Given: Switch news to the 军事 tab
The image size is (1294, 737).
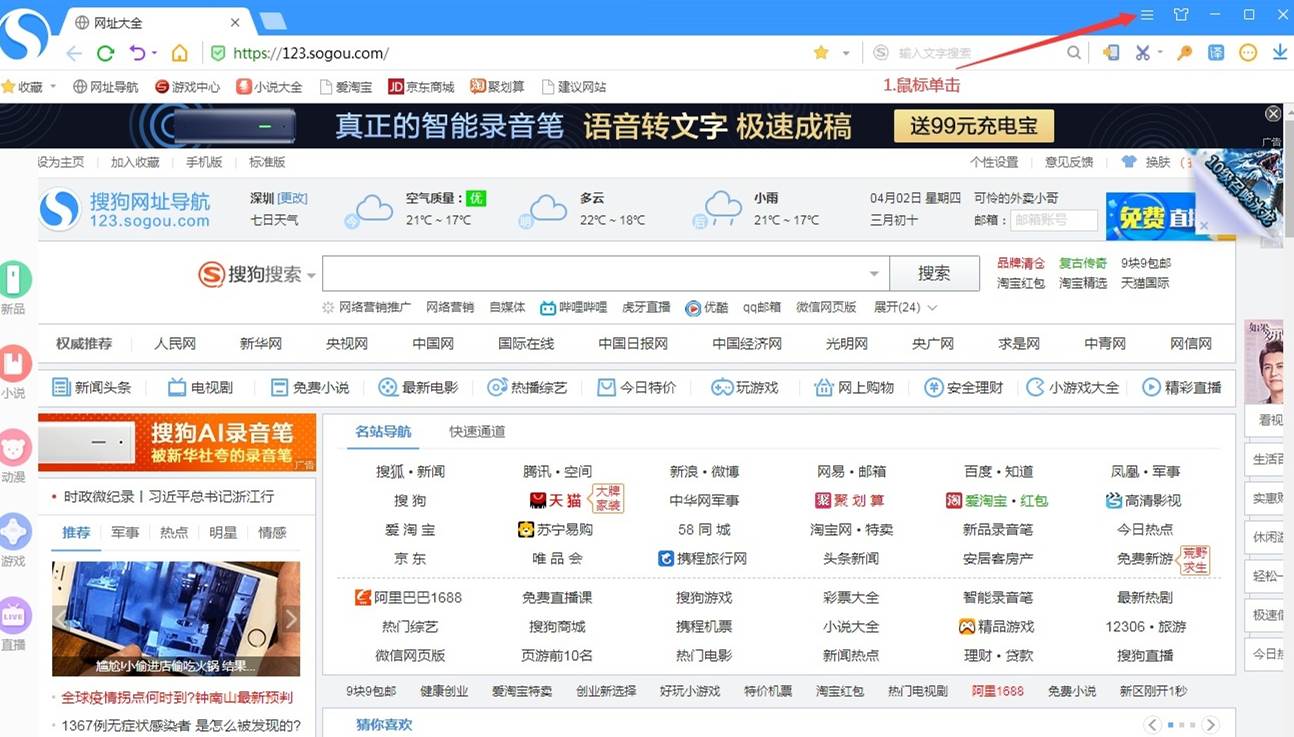Looking at the screenshot, I should (x=125, y=532).
